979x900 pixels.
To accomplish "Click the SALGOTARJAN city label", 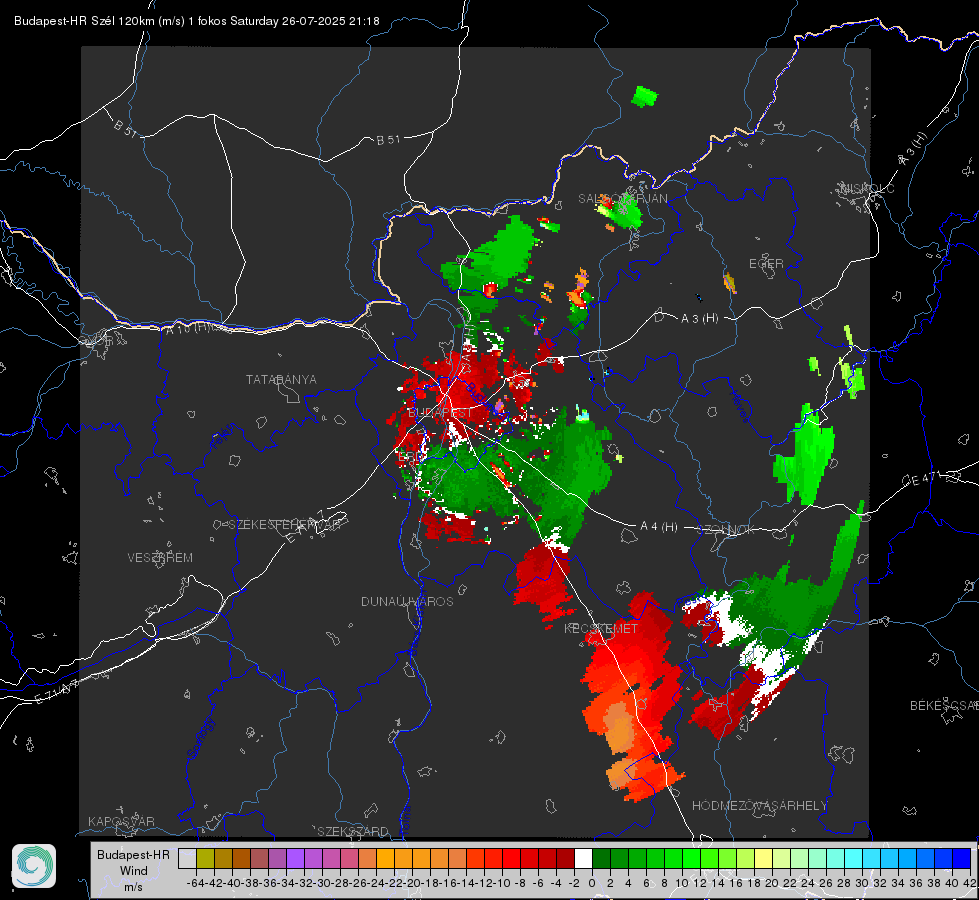I will coord(622,199).
